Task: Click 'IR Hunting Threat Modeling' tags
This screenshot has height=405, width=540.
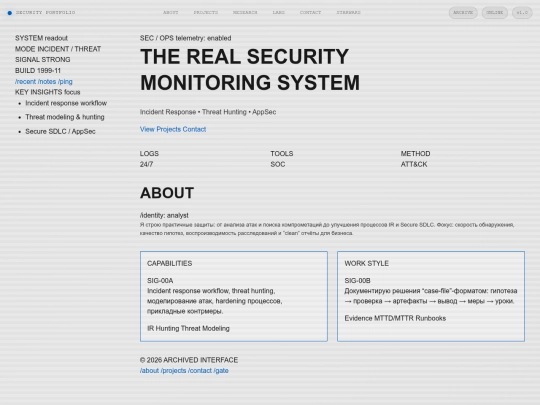Action: click(x=188, y=329)
